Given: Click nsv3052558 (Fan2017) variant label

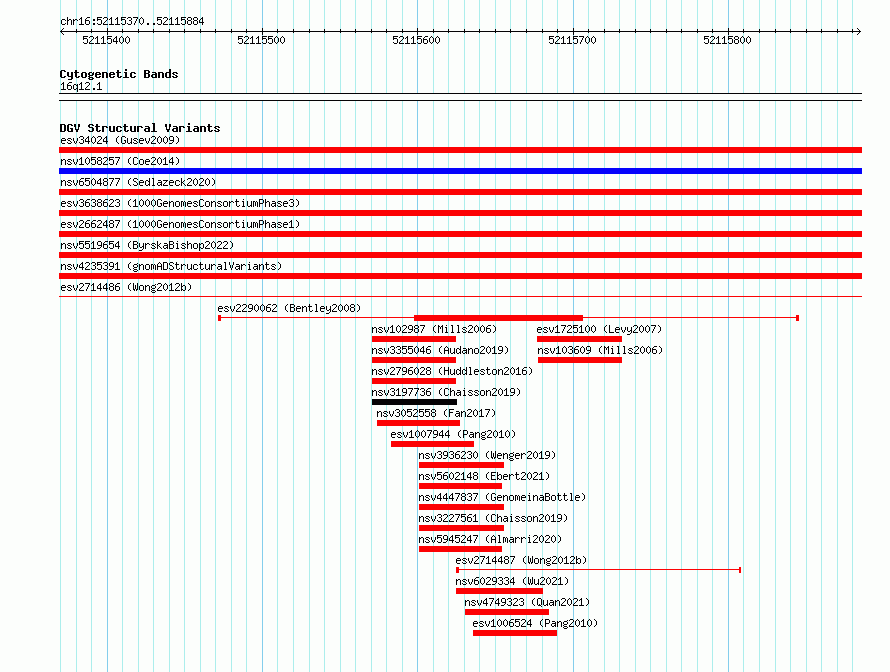Looking at the screenshot, I should click(436, 413).
